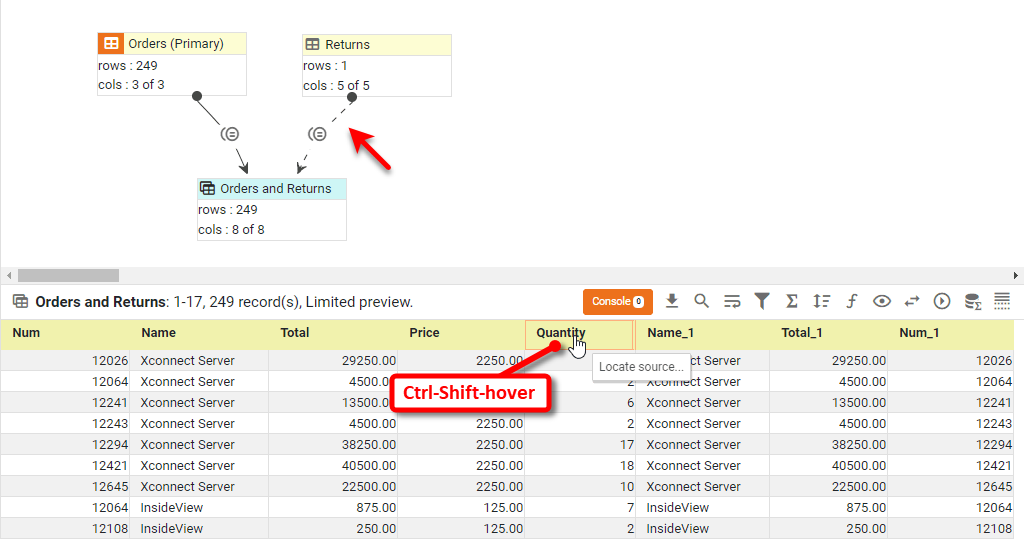Select the Orders and Returns node
Image resolution: width=1024 pixels, height=539 pixels.
(x=272, y=189)
